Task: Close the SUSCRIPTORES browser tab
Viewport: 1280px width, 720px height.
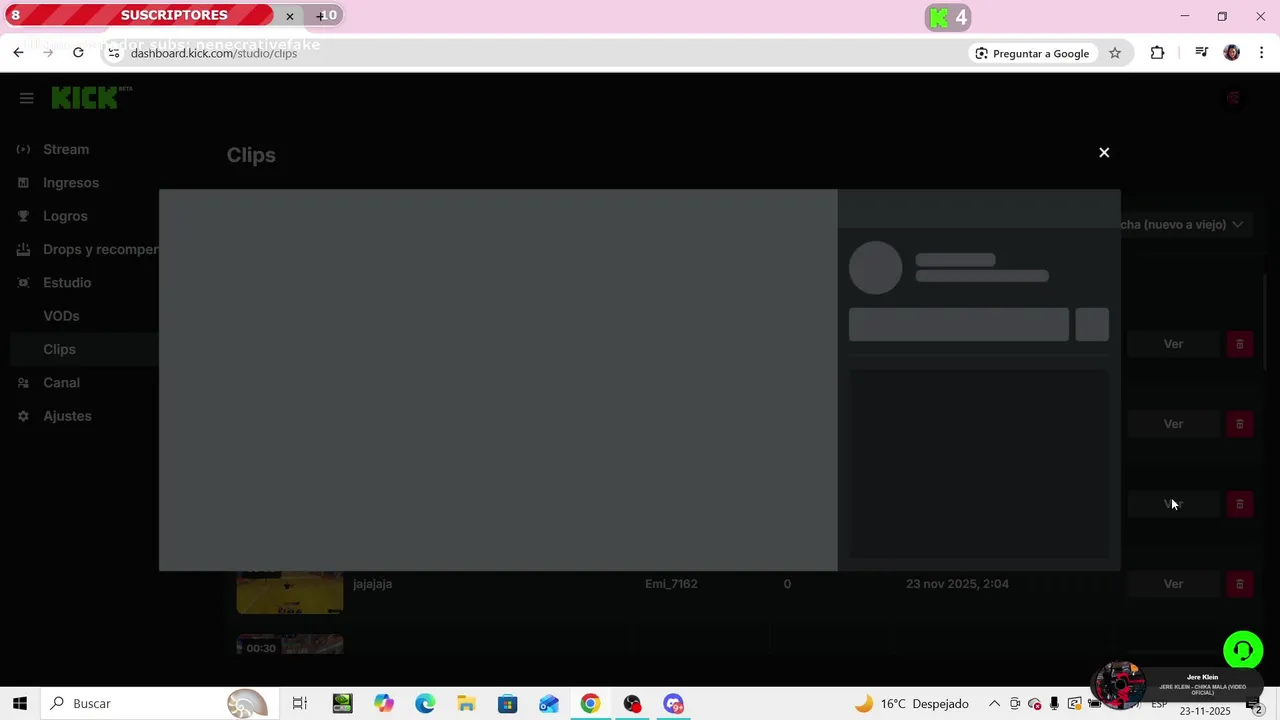Action: pos(290,16)
